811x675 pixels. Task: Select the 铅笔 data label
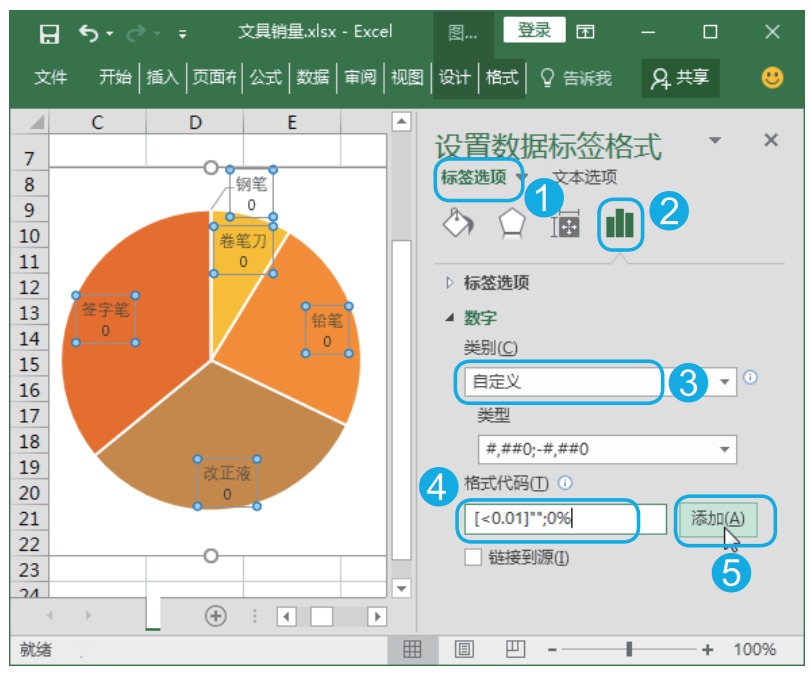(x=327, y=329)
